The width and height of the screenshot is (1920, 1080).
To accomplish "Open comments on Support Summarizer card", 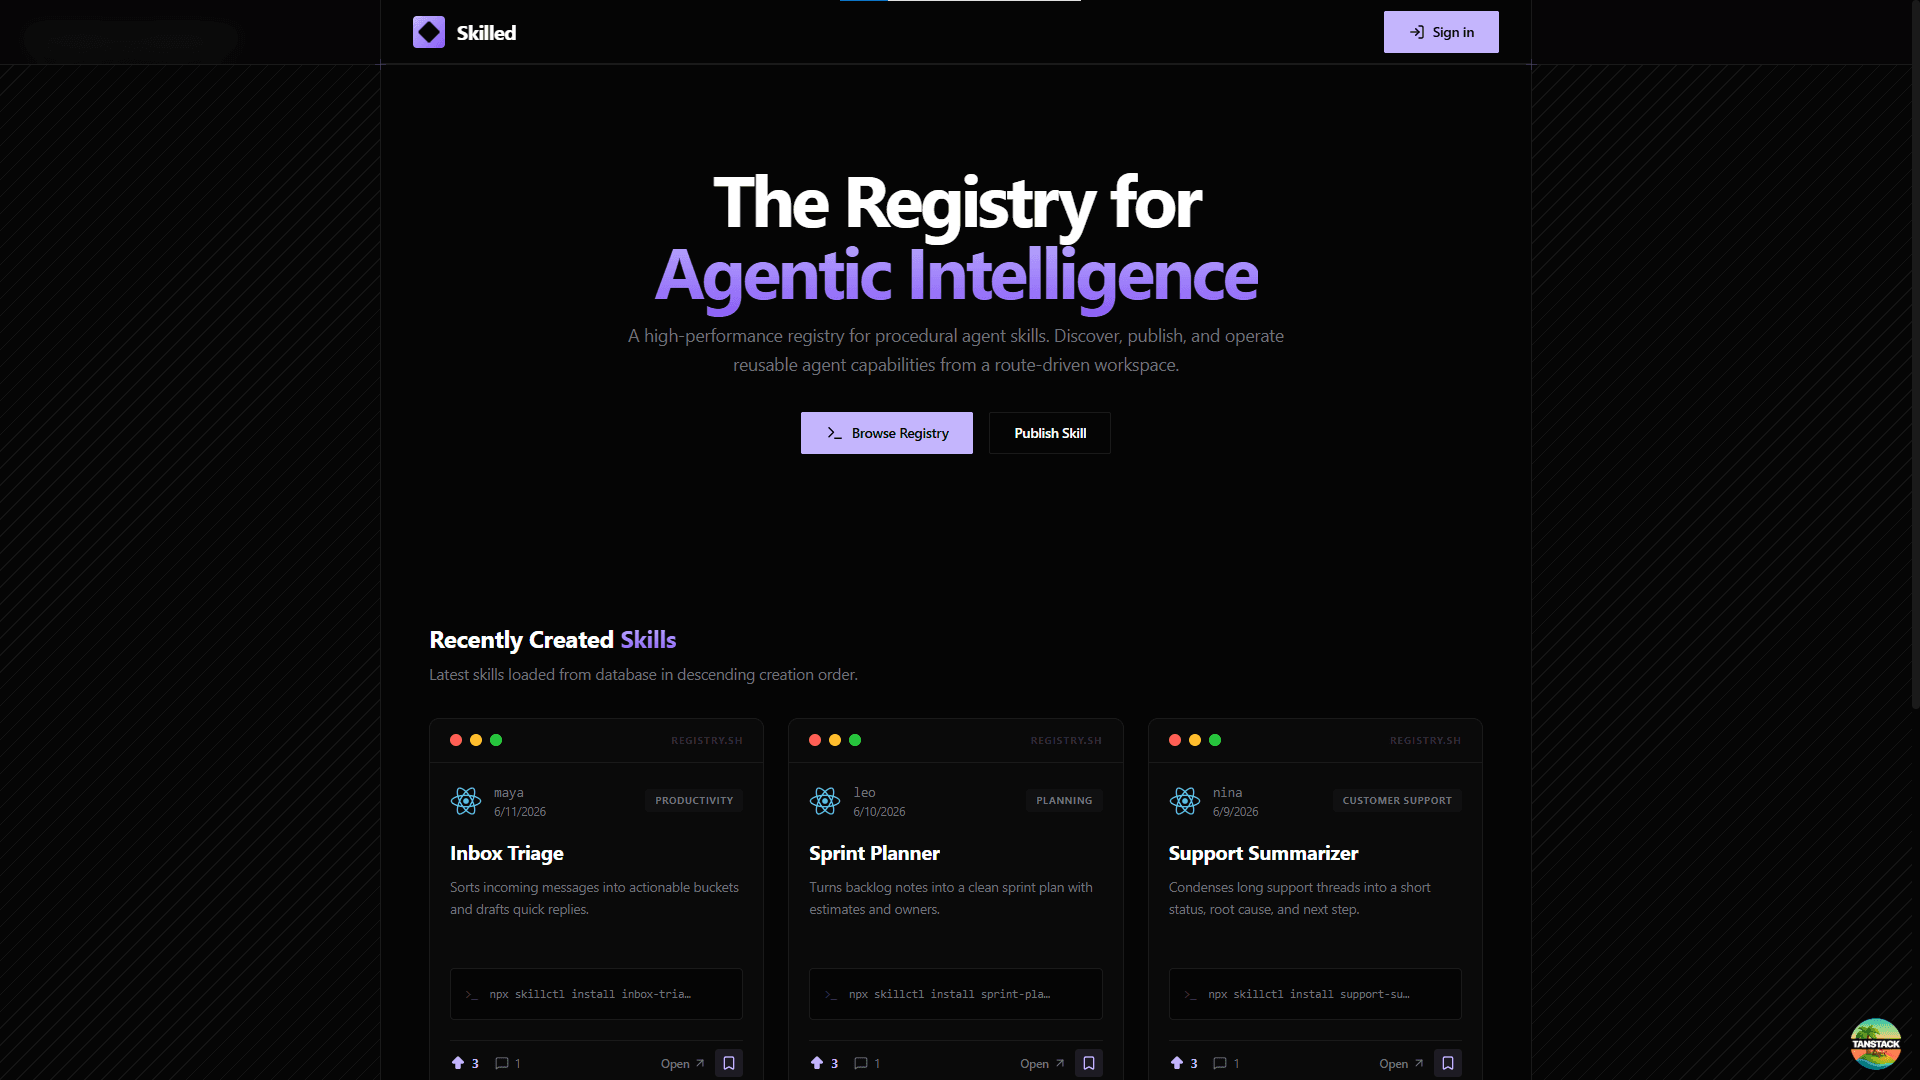I will coord(1226,1063).
